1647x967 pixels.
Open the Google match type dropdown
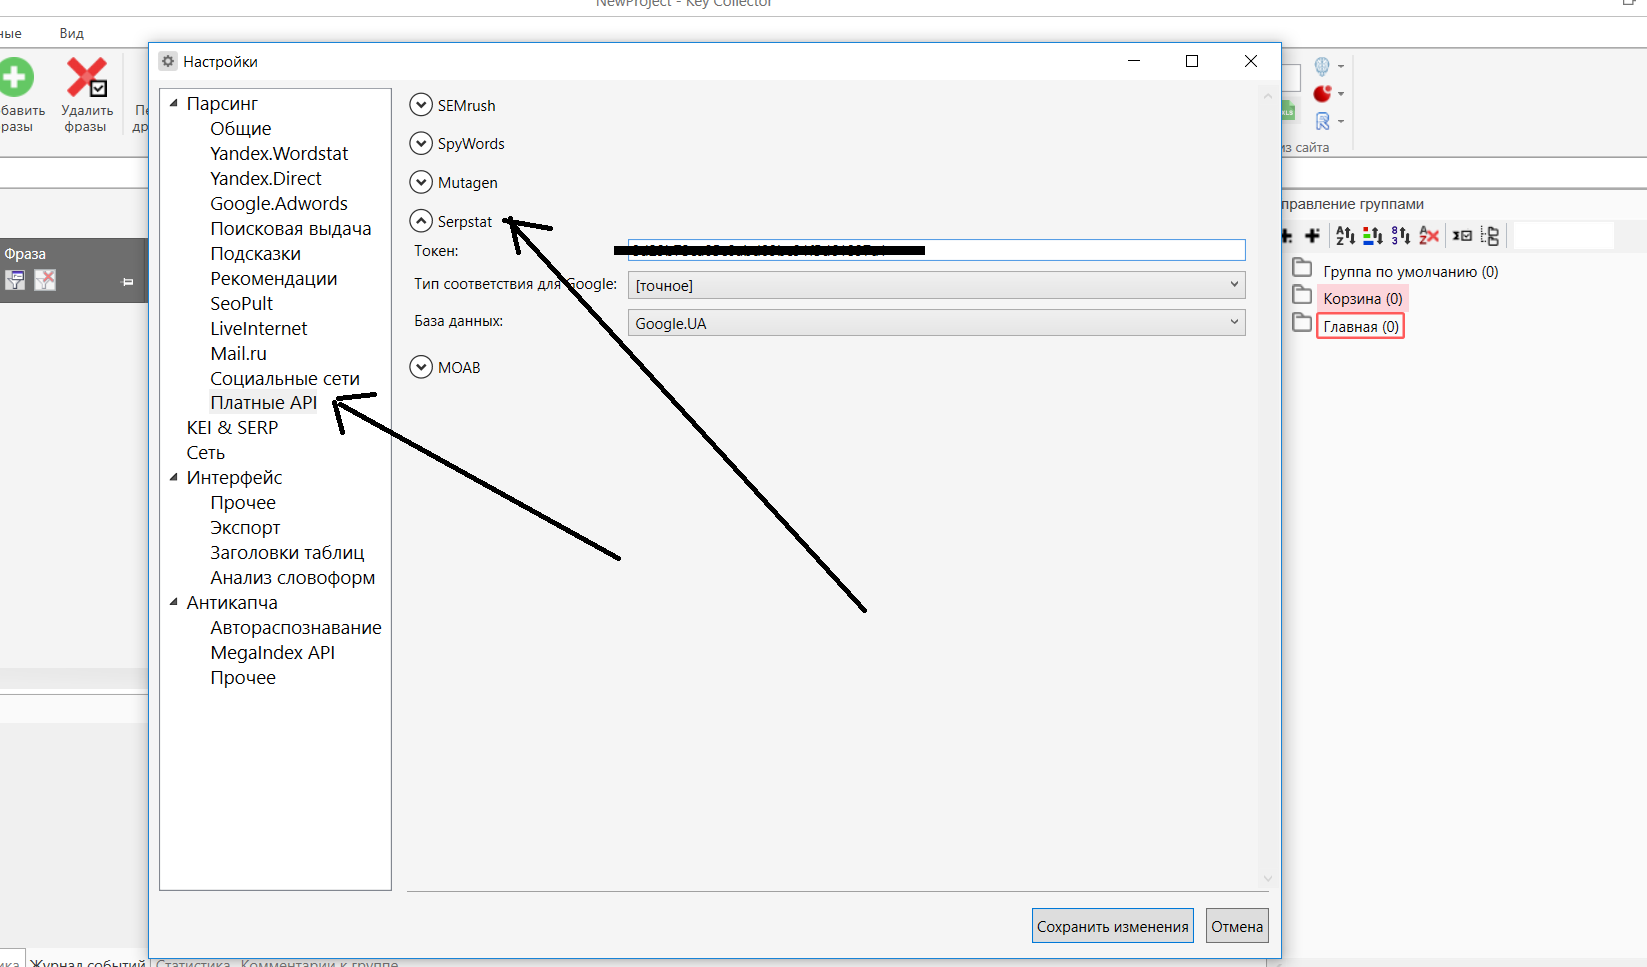[936, 285]
